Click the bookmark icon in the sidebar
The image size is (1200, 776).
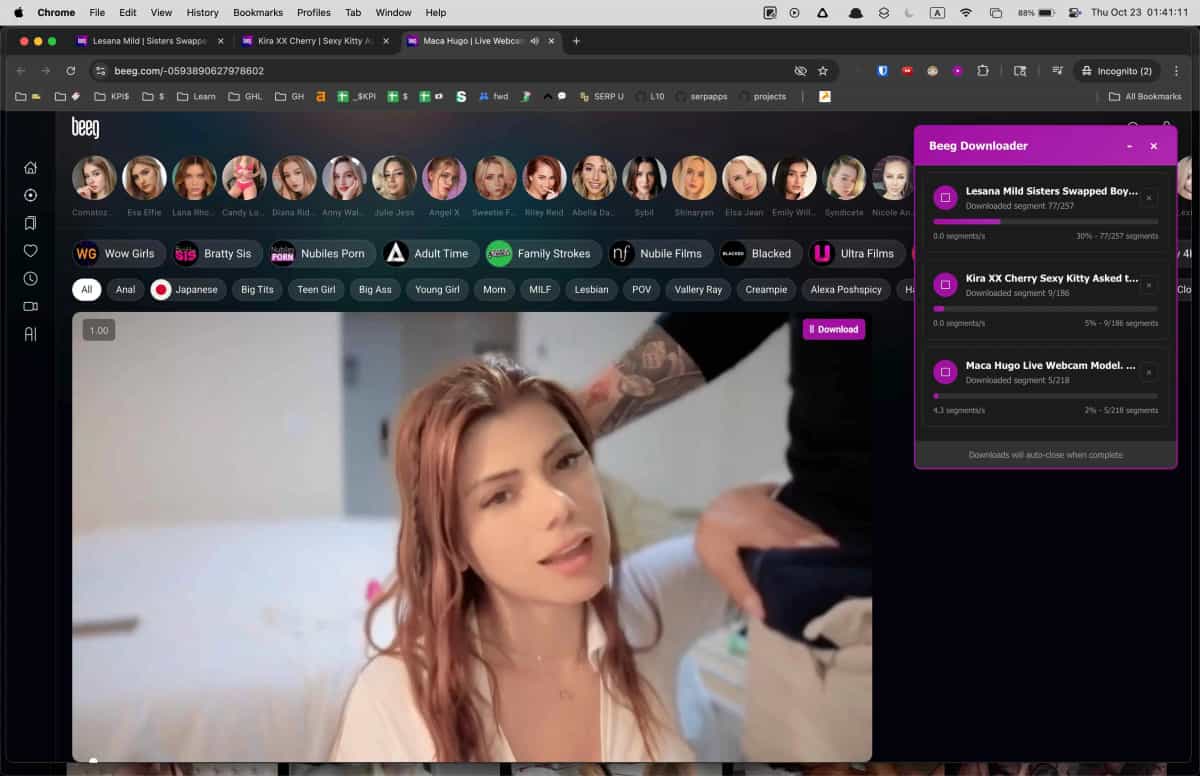30,223
